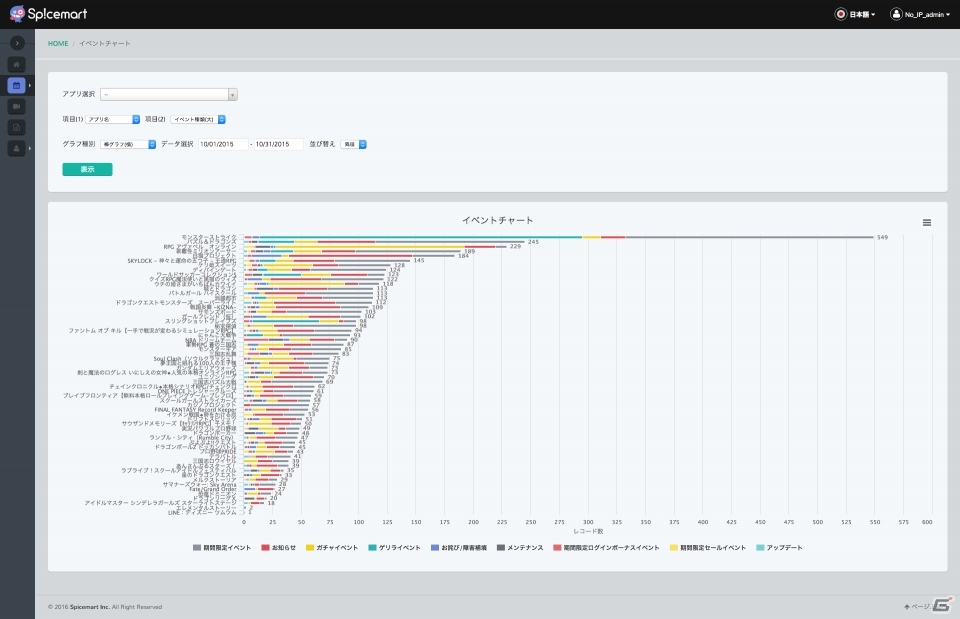Open the 項目(1) dropdown

pyautogui.click(x=113, y=119)
